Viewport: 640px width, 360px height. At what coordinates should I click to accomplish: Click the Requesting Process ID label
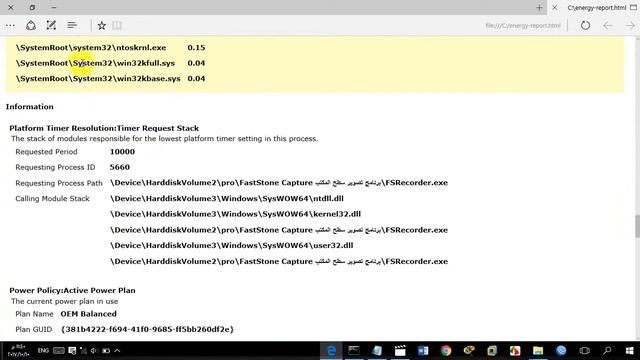(x=55, y=167)
